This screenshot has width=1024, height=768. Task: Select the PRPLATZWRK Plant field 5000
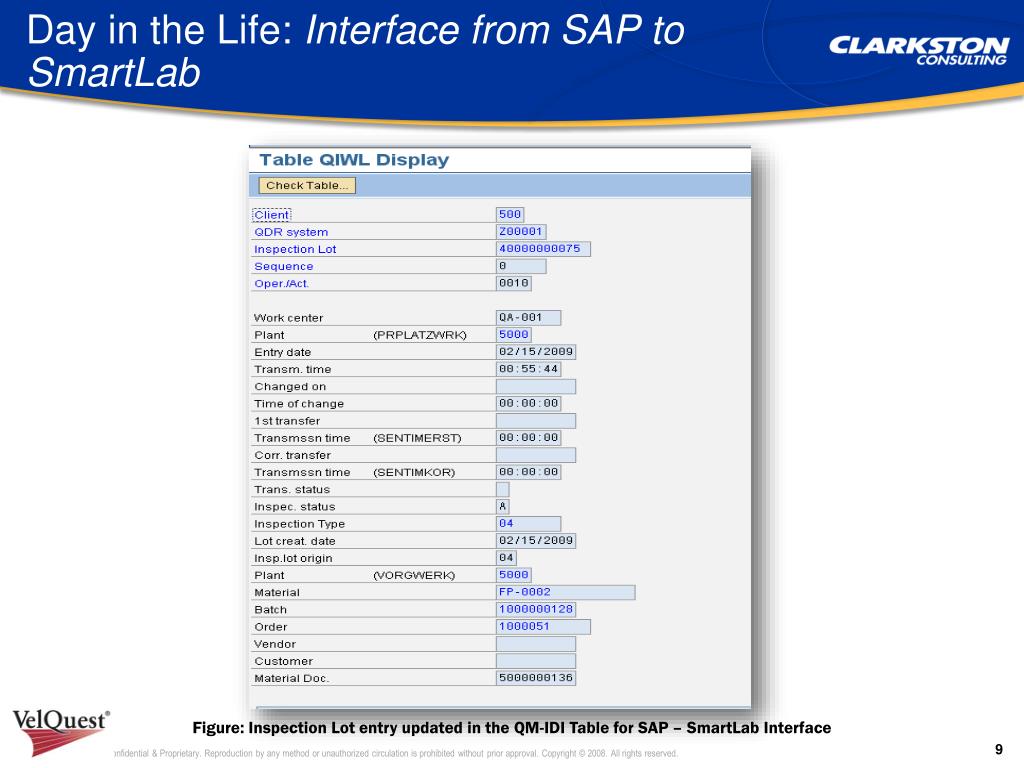[x=514, y=334]
